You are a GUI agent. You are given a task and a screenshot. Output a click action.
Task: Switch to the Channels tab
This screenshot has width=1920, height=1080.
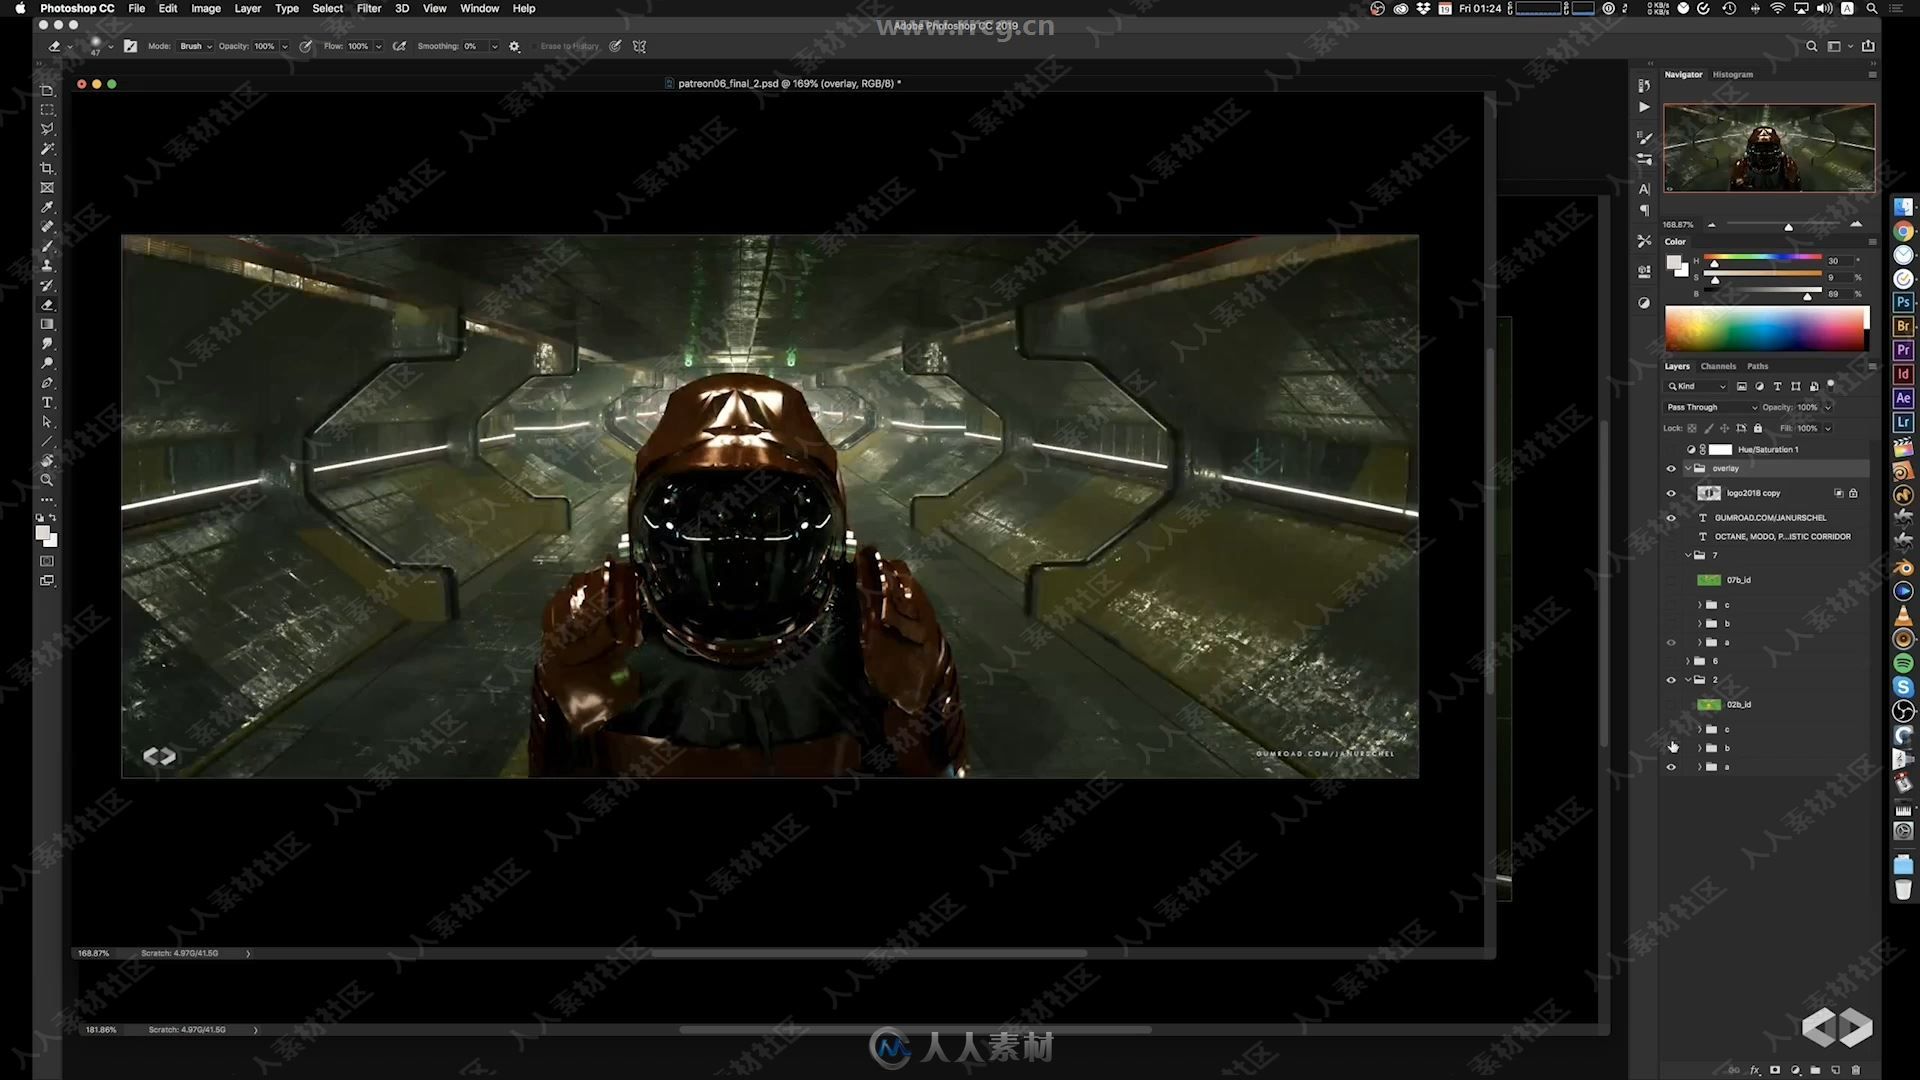(1718, 366)
